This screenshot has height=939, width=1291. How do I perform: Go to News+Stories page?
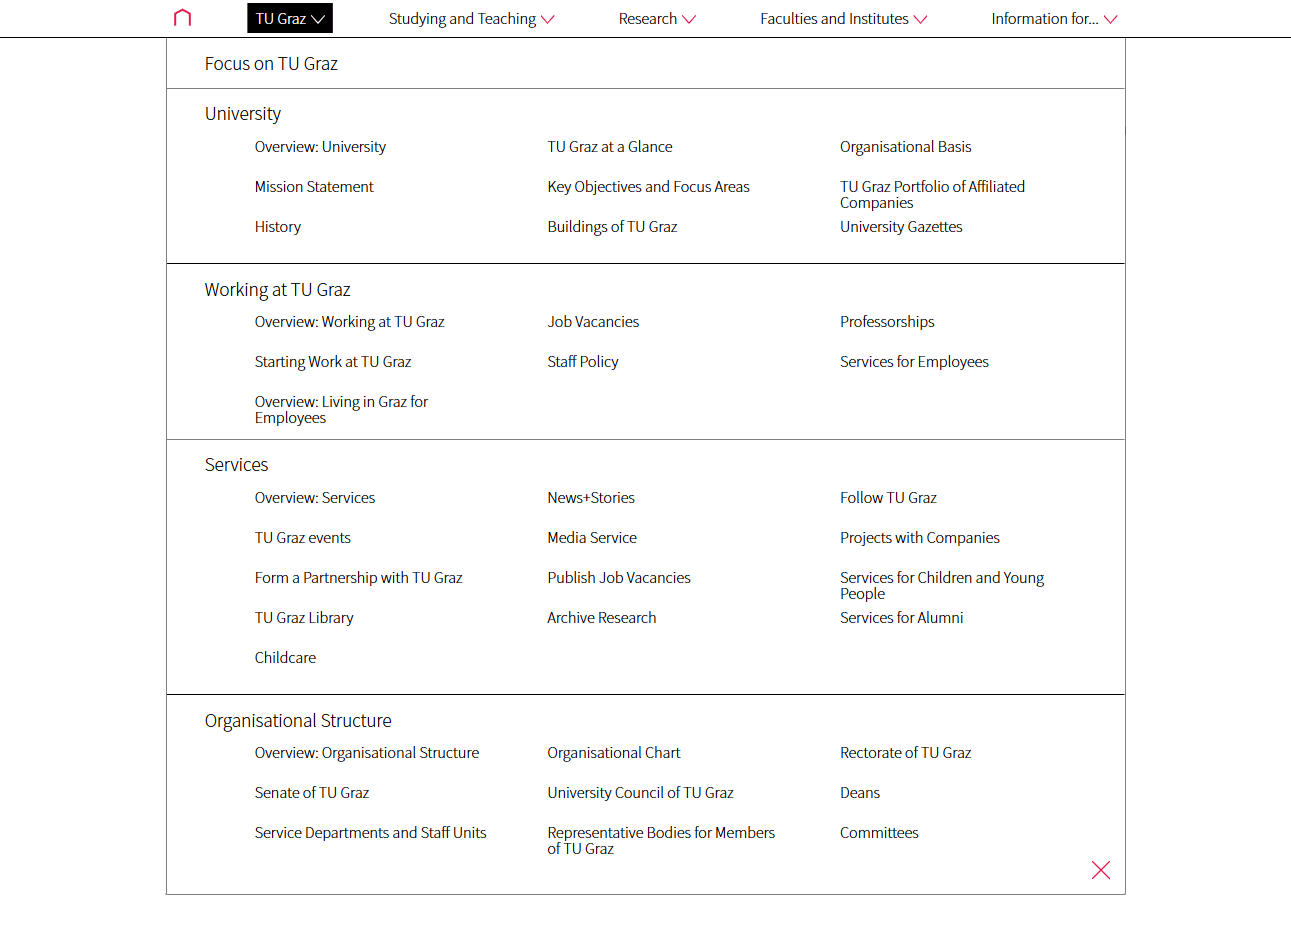click(591, 498)
